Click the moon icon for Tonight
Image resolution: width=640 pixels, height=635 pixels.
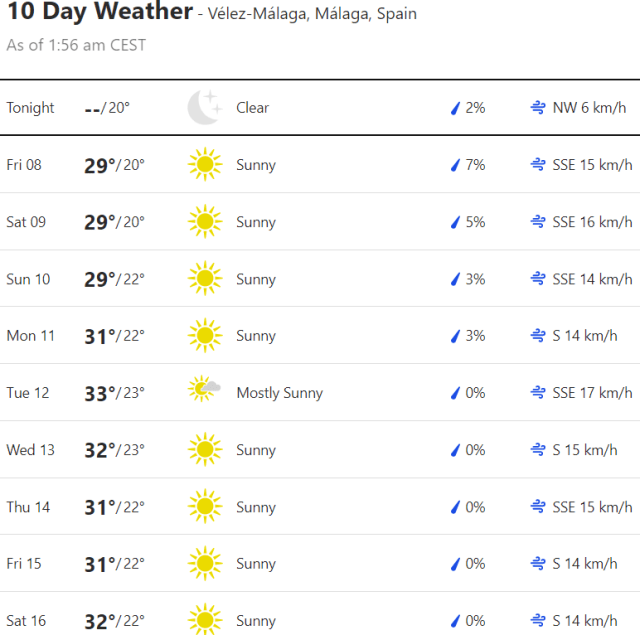pos(204,108)
